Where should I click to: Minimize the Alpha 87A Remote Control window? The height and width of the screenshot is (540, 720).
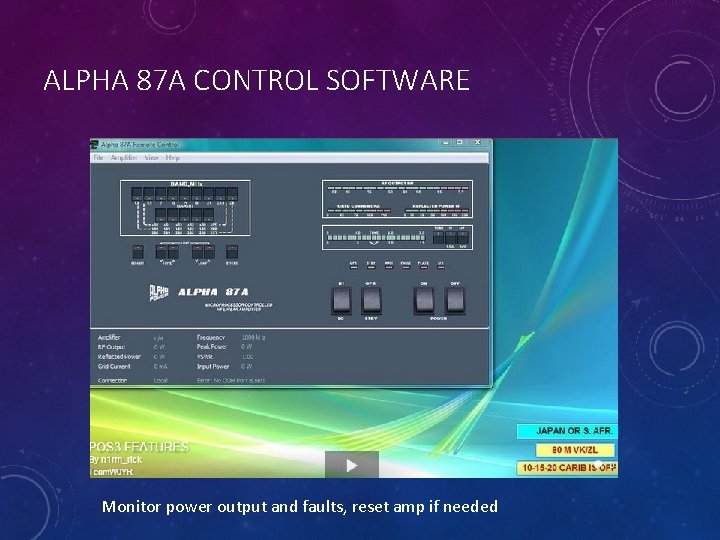point(444,143)
